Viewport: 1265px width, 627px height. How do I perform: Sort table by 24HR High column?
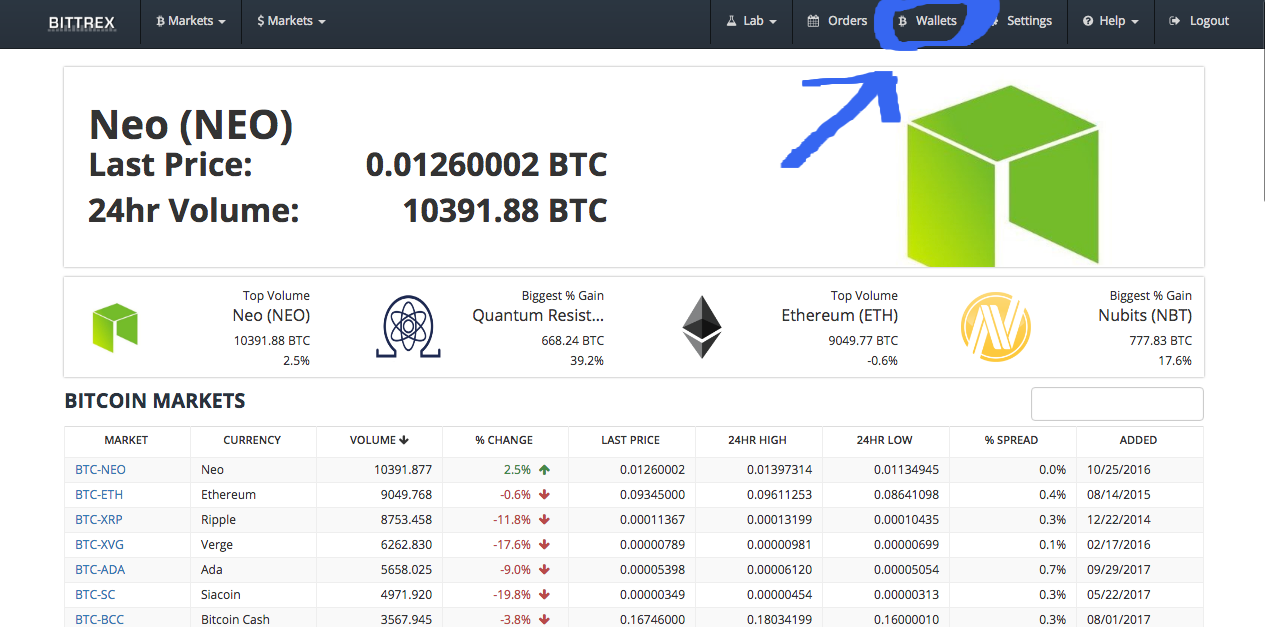coord(757,440)
